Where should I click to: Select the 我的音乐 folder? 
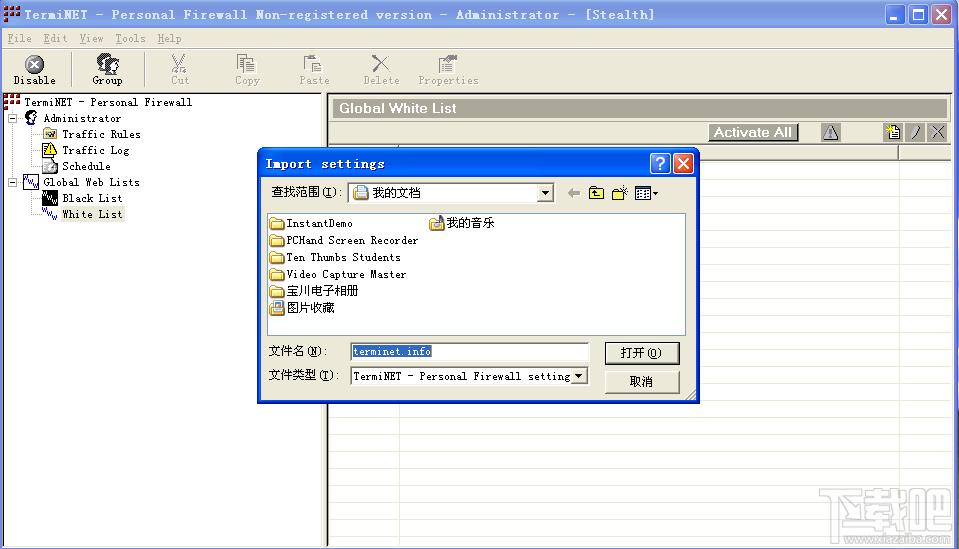point(462,223)
